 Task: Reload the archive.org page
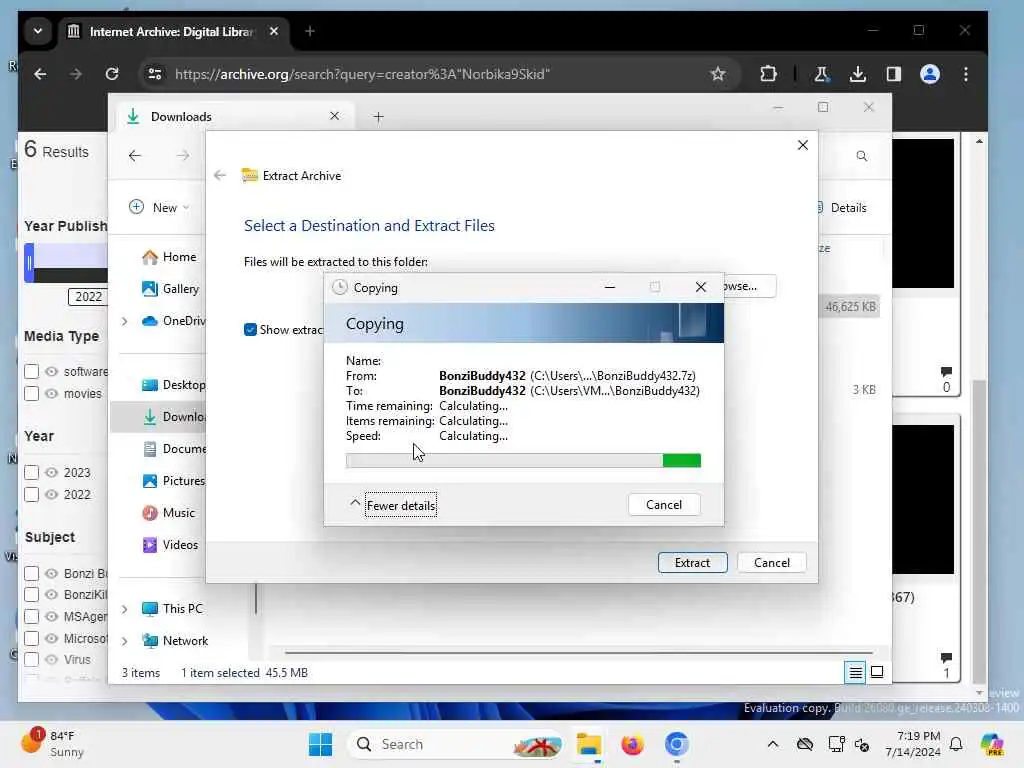point(112,74)
